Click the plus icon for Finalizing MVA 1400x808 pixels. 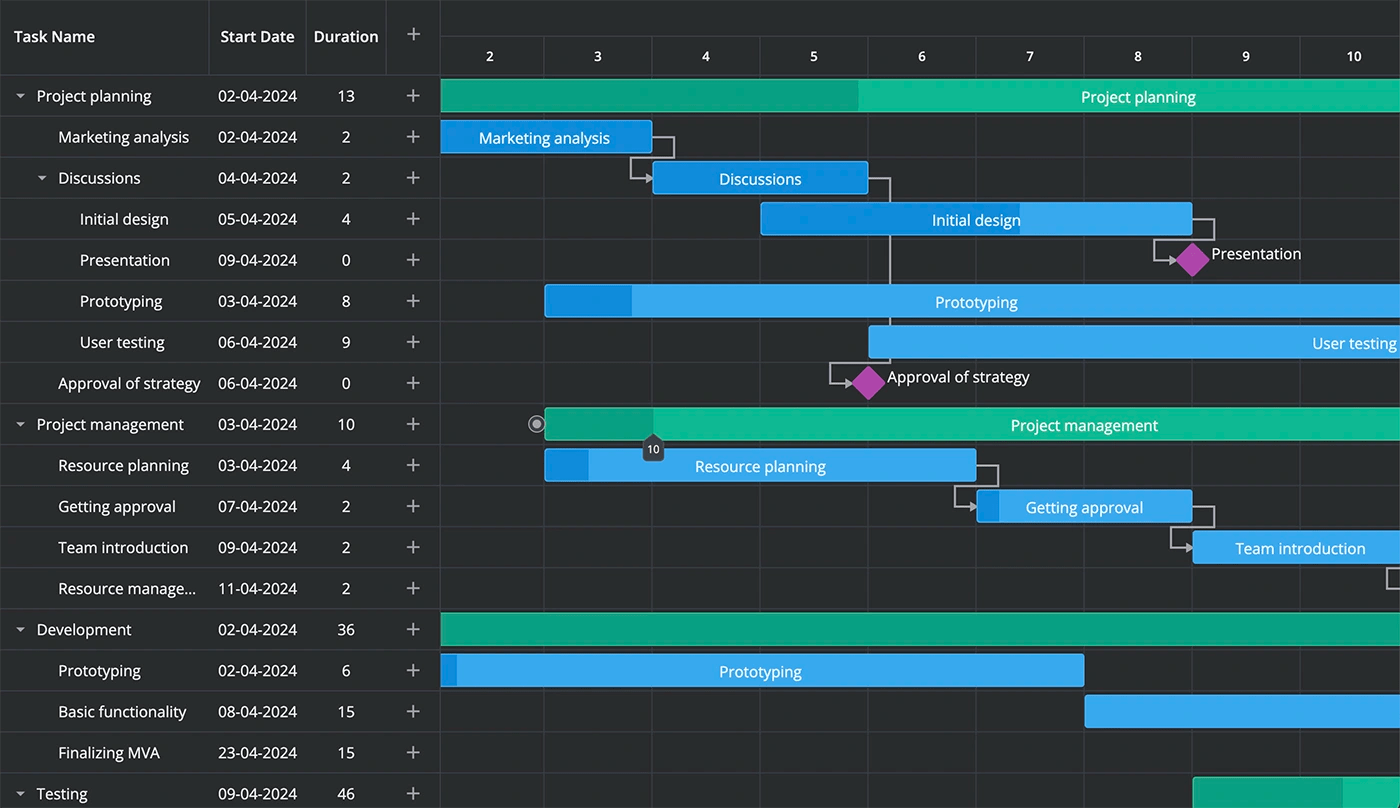413,752
